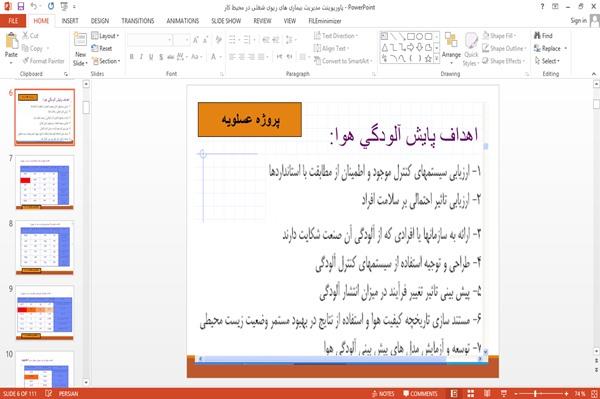
Task: Toggle Italic formatting
Action: (x=141, y=57)
